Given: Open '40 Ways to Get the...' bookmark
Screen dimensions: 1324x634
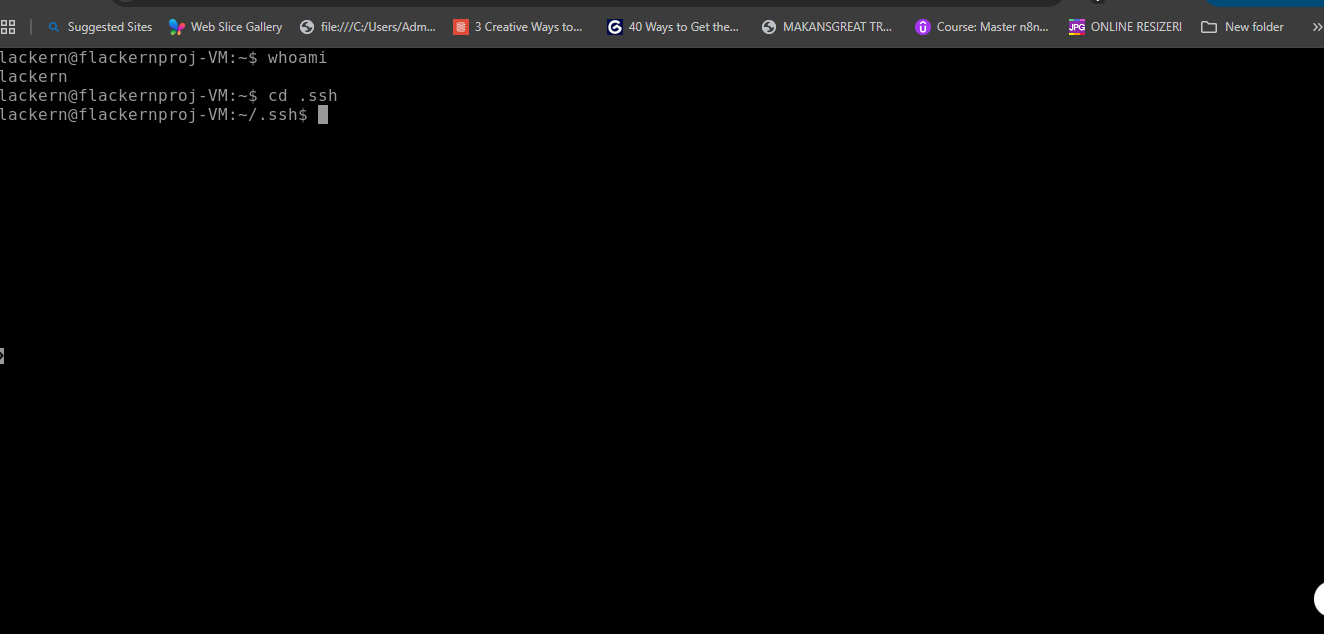Looking at the screenshot, I should [x=673, y=27].
